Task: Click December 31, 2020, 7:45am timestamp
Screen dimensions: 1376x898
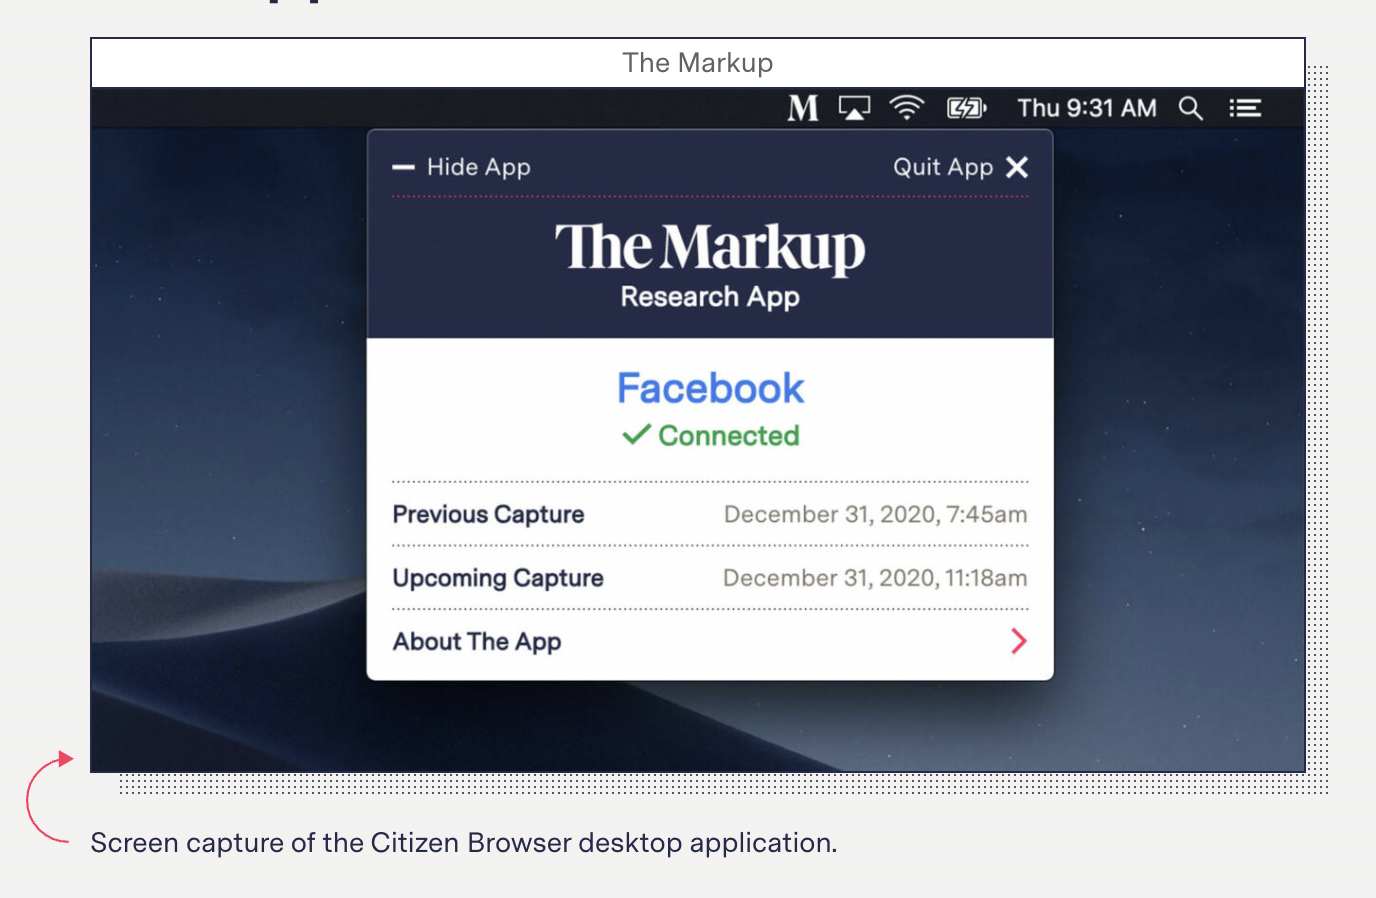Action: click(876, 514)
